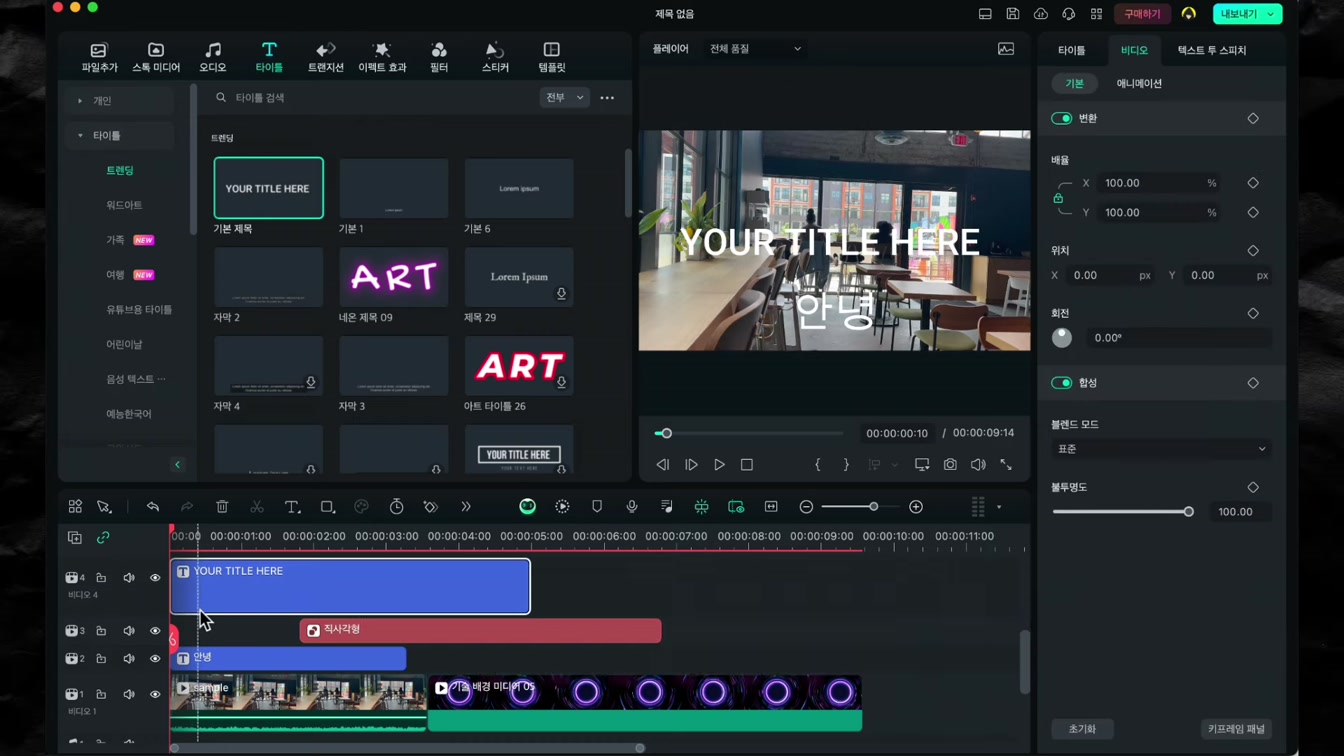Click the 초기화 reset button
The image size is (1344, 756).
pos(1082,729)
